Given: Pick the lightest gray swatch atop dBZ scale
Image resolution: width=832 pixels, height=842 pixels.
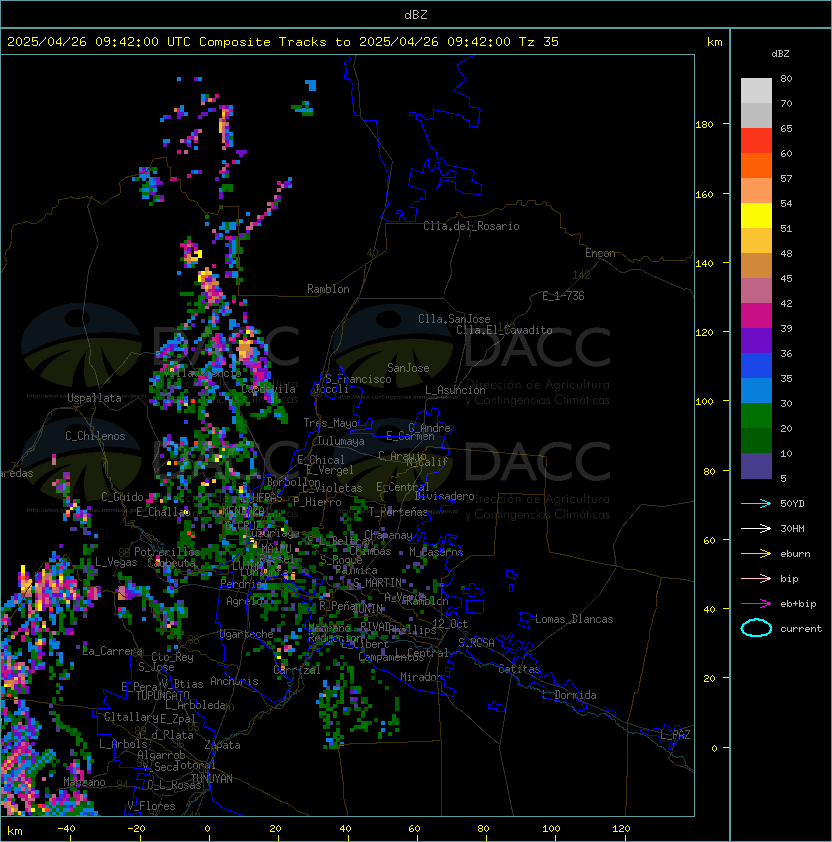Looking at the screenshot, I should 756,91.
